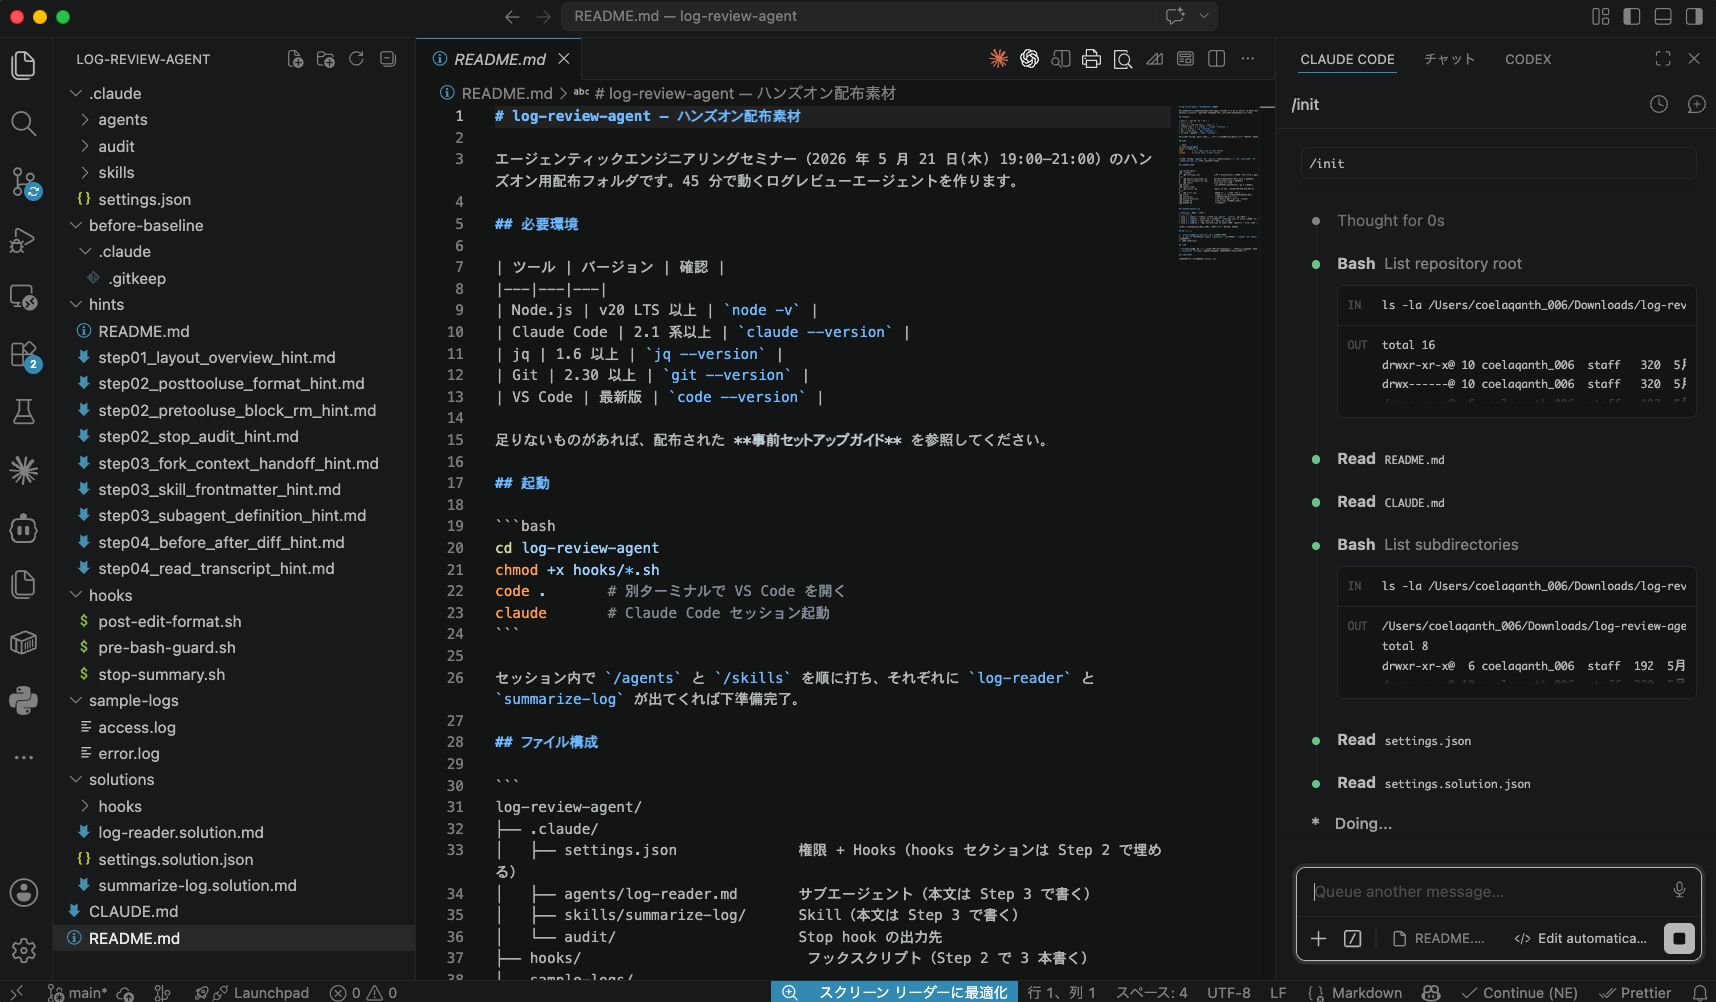Add attachment with plus button
The height and width of the screenshot is (1002, 1716).
(1318, 938)
